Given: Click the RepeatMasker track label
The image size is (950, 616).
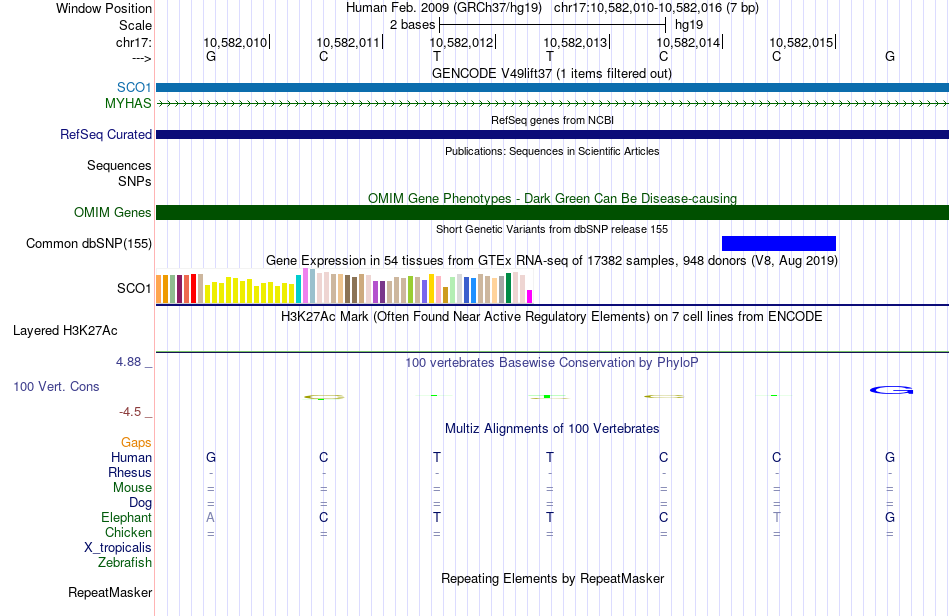Looking at the screenshot, I should (110, 592).
